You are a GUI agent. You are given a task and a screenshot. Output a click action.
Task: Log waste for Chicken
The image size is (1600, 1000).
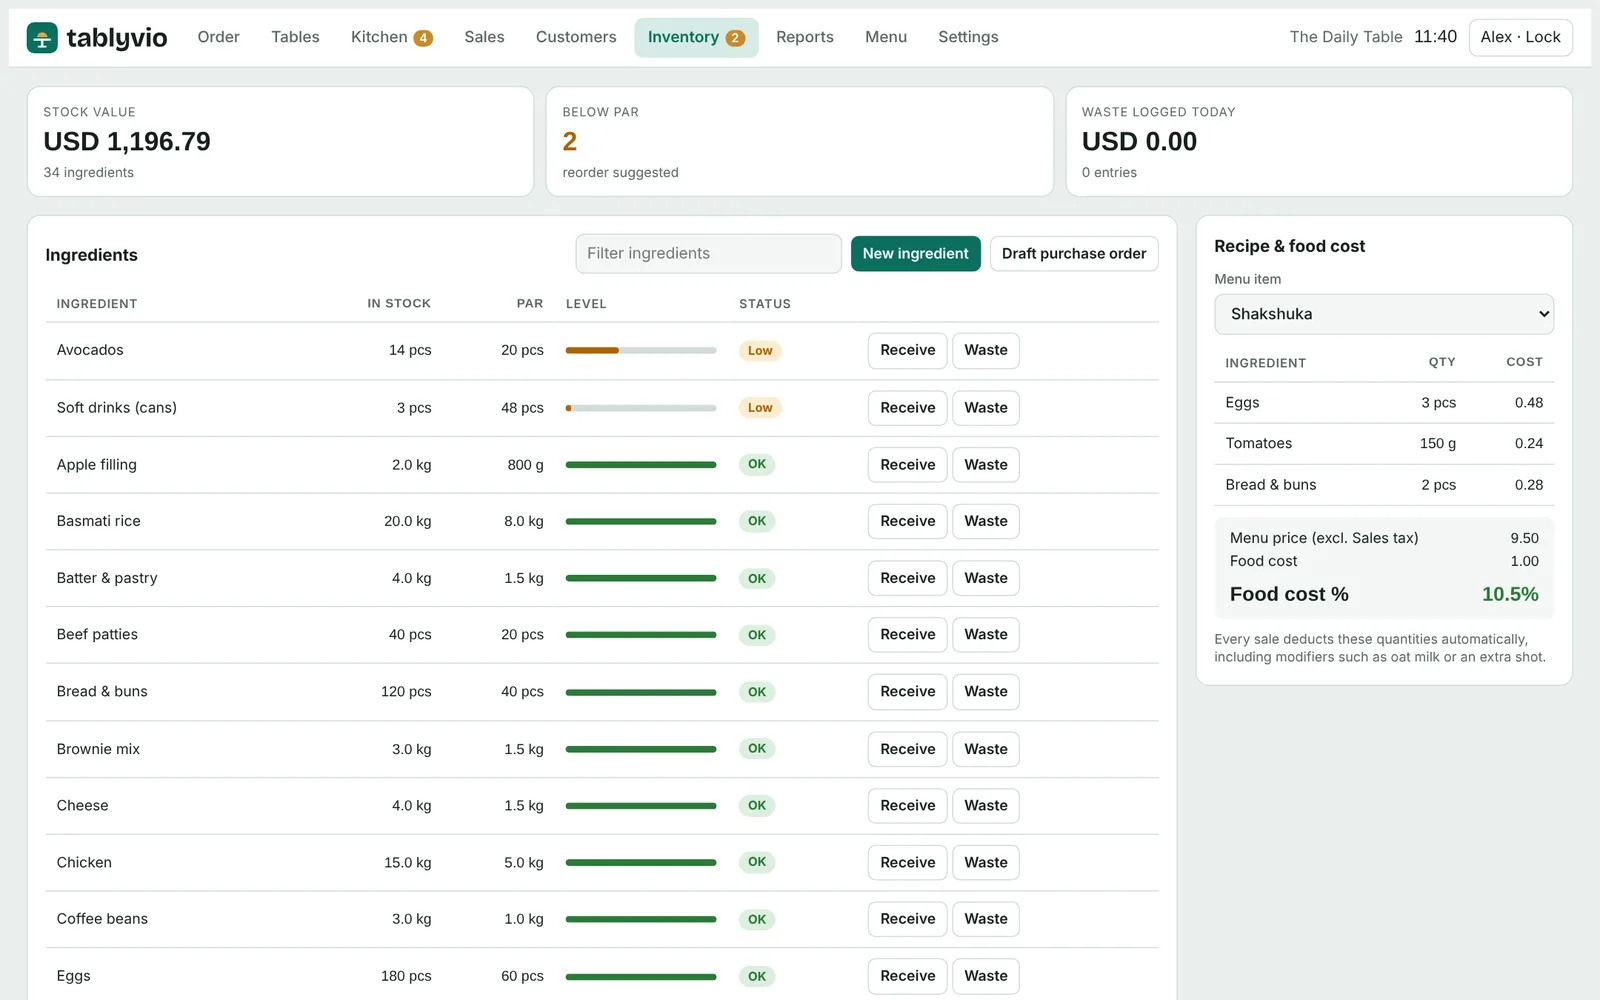click(985, 862)
